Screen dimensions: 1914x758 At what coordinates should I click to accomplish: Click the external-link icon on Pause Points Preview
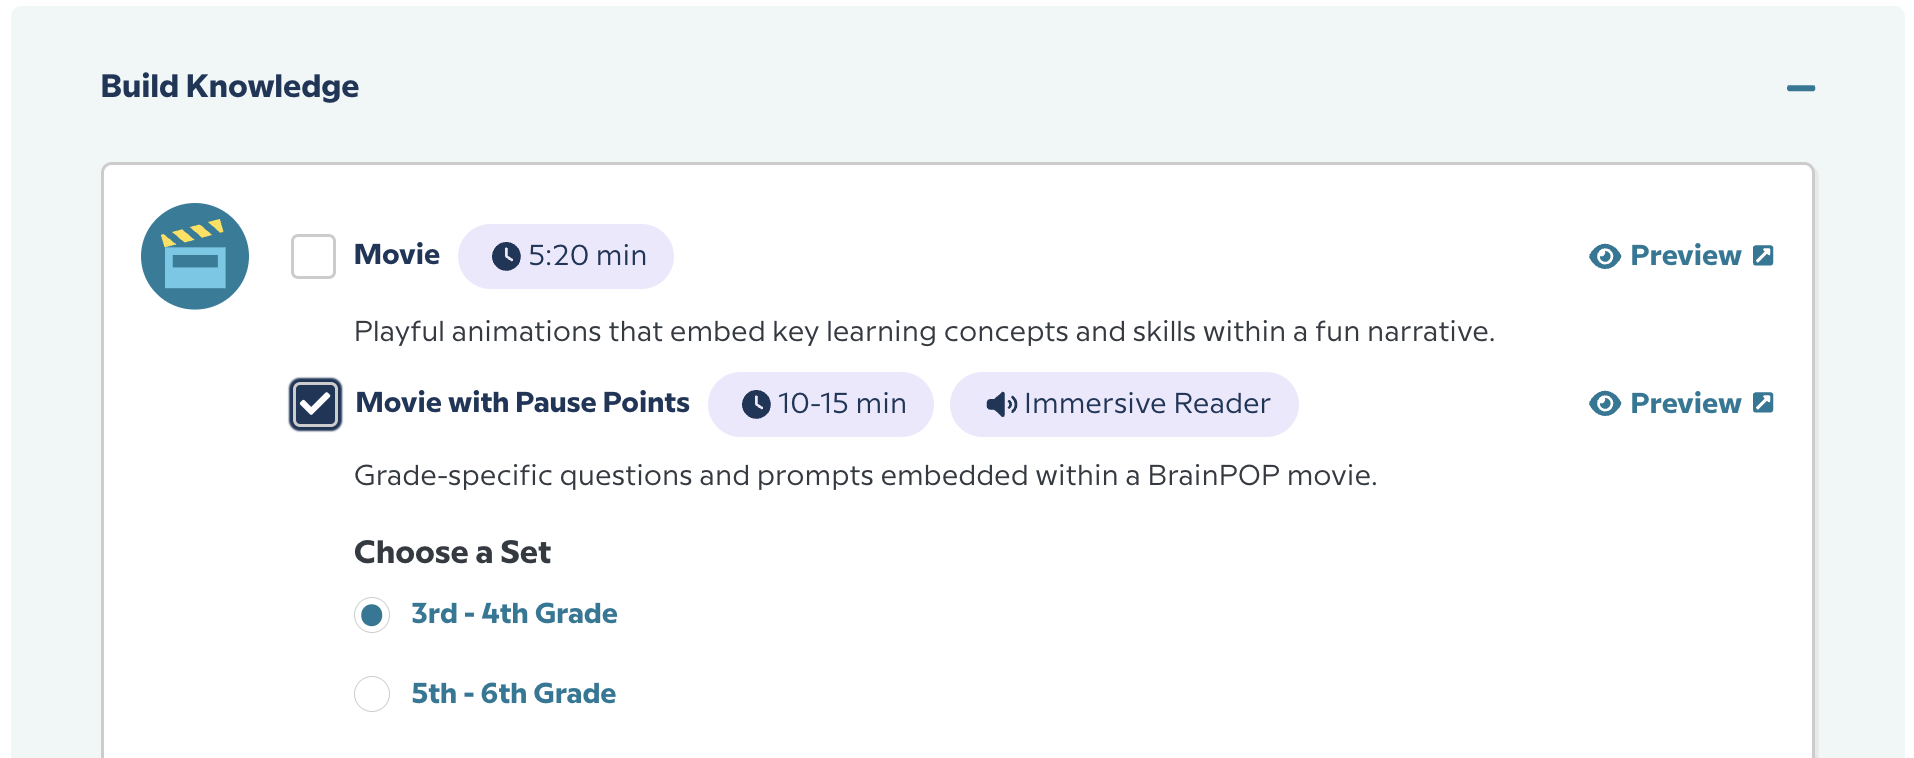[x=1764, y=403]
